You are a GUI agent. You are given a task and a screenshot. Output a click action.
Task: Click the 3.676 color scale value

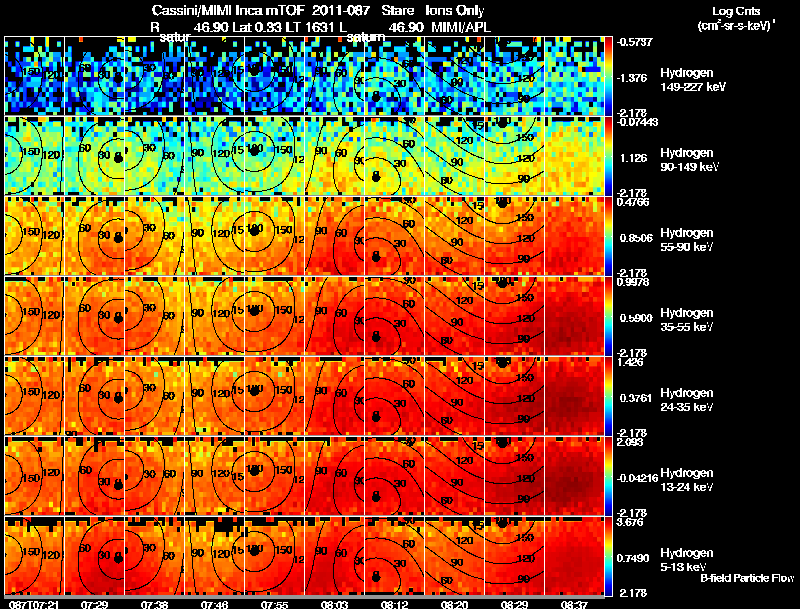(x=630, y=522)
